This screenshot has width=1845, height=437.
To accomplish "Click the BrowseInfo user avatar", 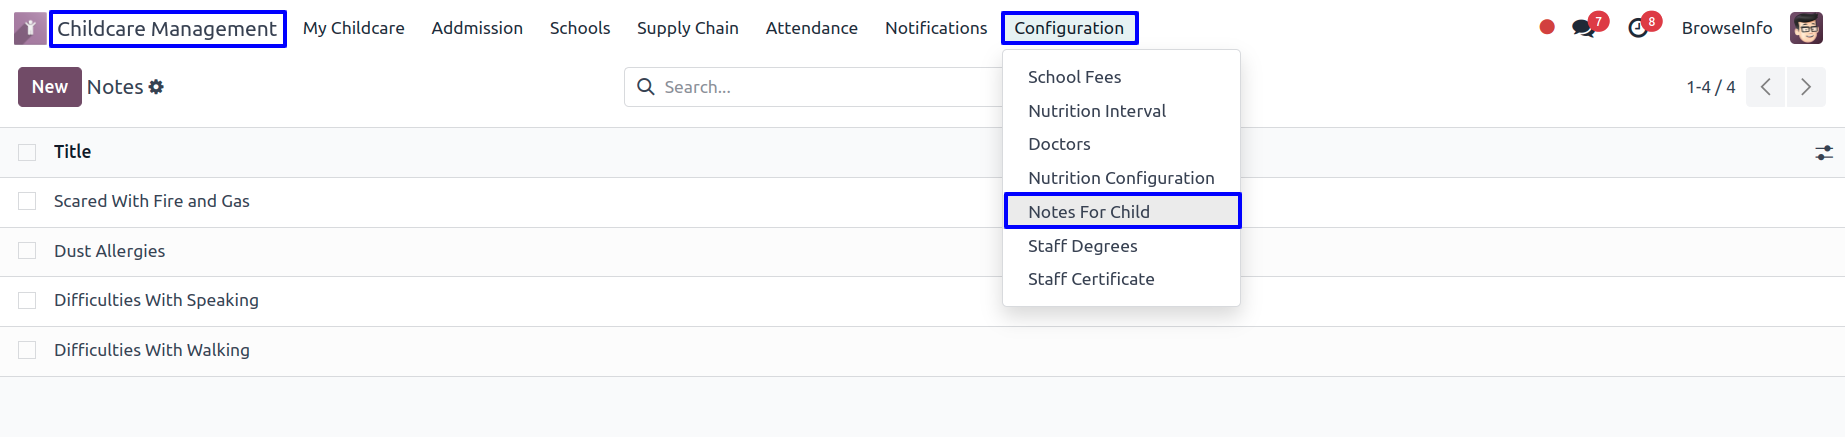I will pyautogui.click(x=1806, y=28).
